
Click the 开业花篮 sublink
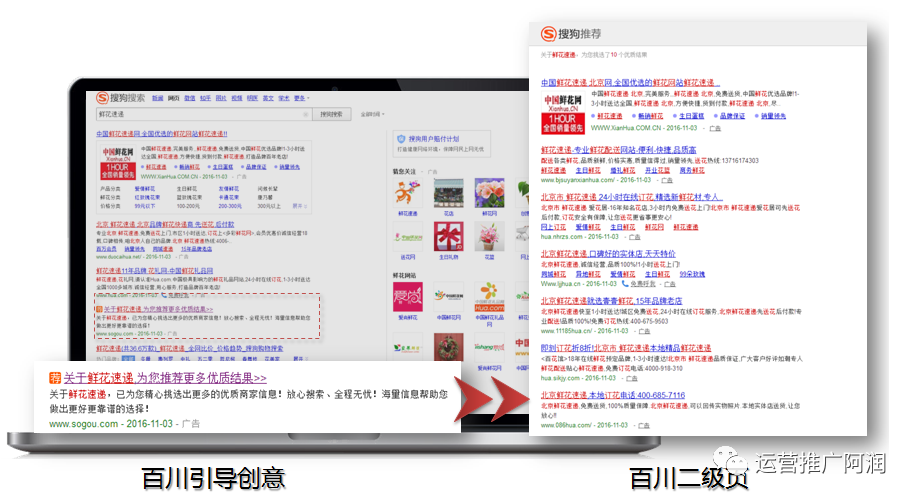point(657,170)
